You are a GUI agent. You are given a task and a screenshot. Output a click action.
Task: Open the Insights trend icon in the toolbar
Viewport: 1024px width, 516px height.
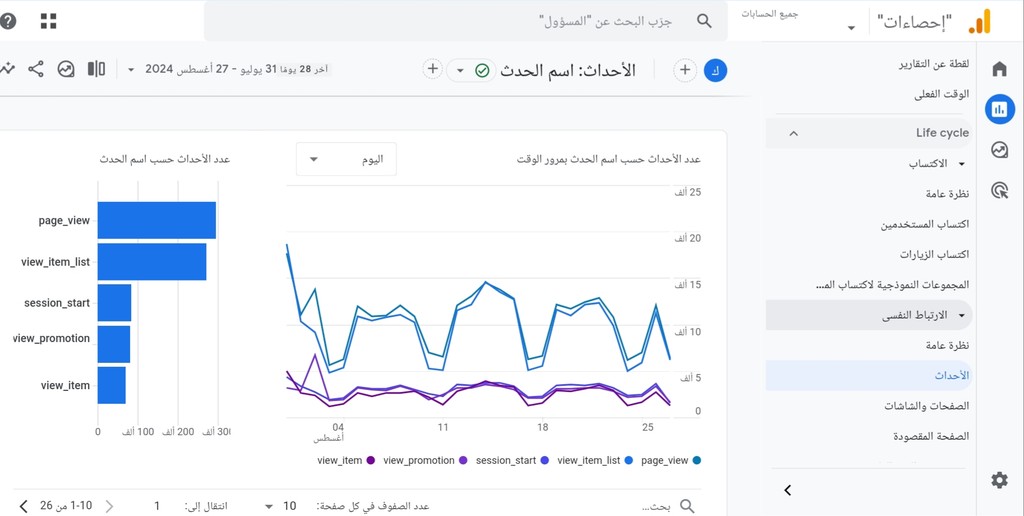click(66, 69)
